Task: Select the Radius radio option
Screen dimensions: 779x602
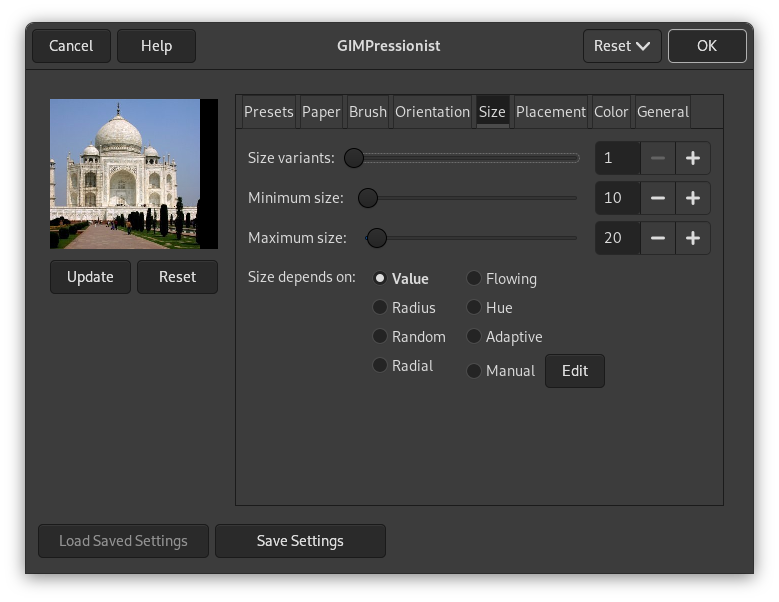Action: tap(380, 308)
